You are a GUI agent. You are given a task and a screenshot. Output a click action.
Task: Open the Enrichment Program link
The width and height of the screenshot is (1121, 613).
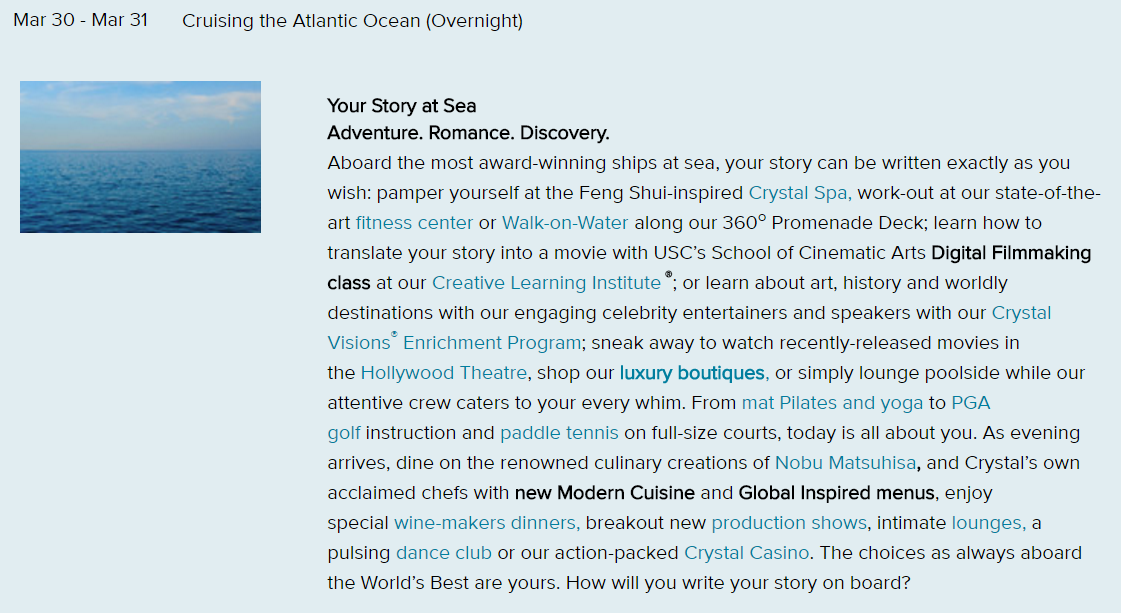[x=492, y=343]
